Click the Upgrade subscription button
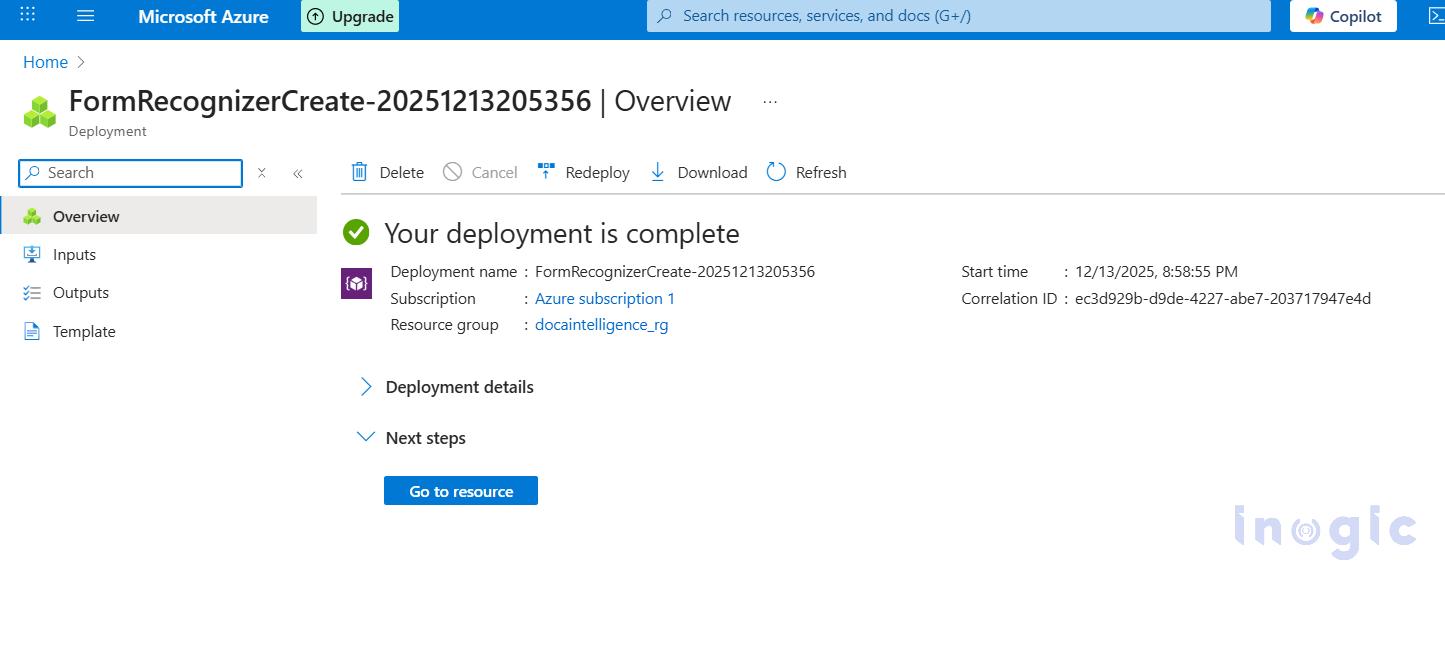Image resolution: width=1445 pixels, height=664 pixels. coord(349,16)
